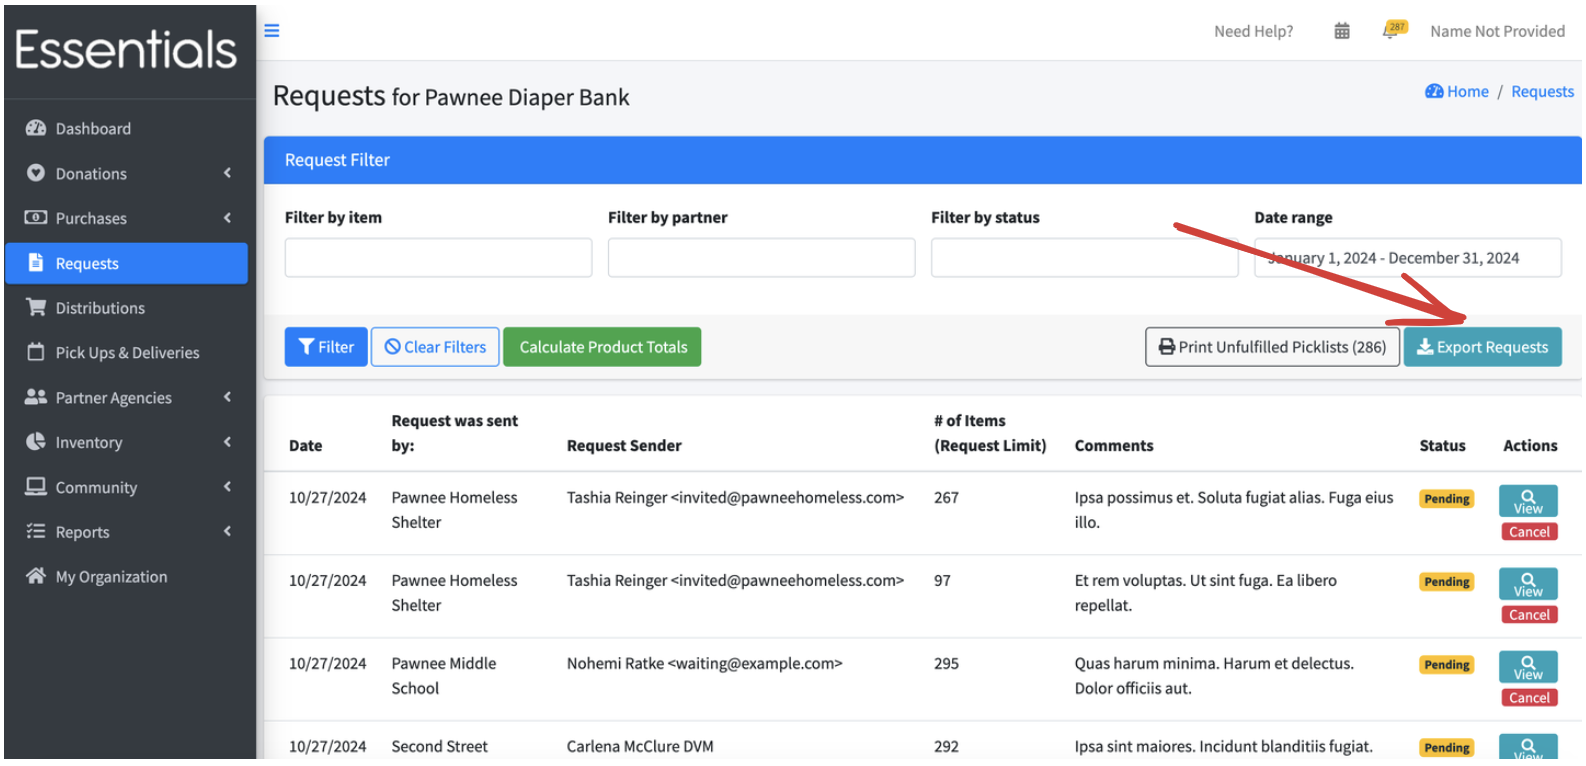Open the Filter by status dropdown

pos(1084,257)
